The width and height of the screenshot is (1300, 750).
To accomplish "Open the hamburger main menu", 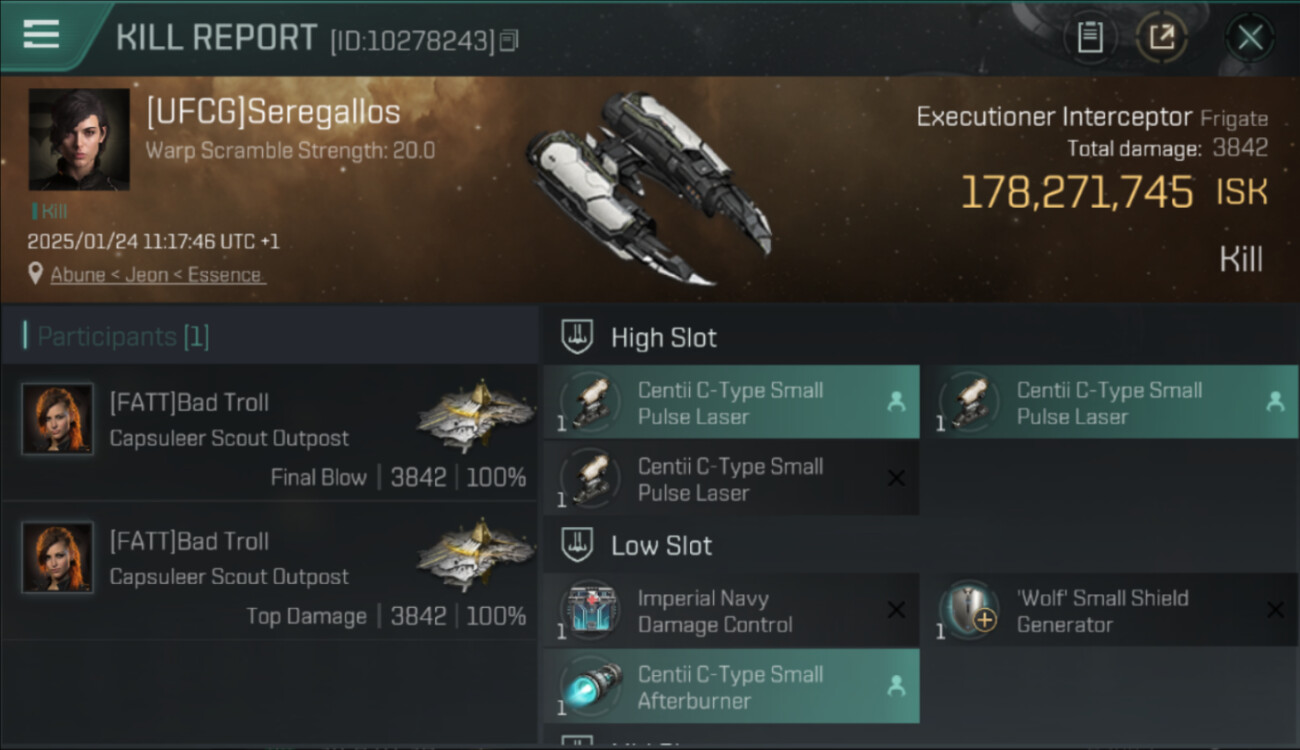I will (x=41, y=35).
